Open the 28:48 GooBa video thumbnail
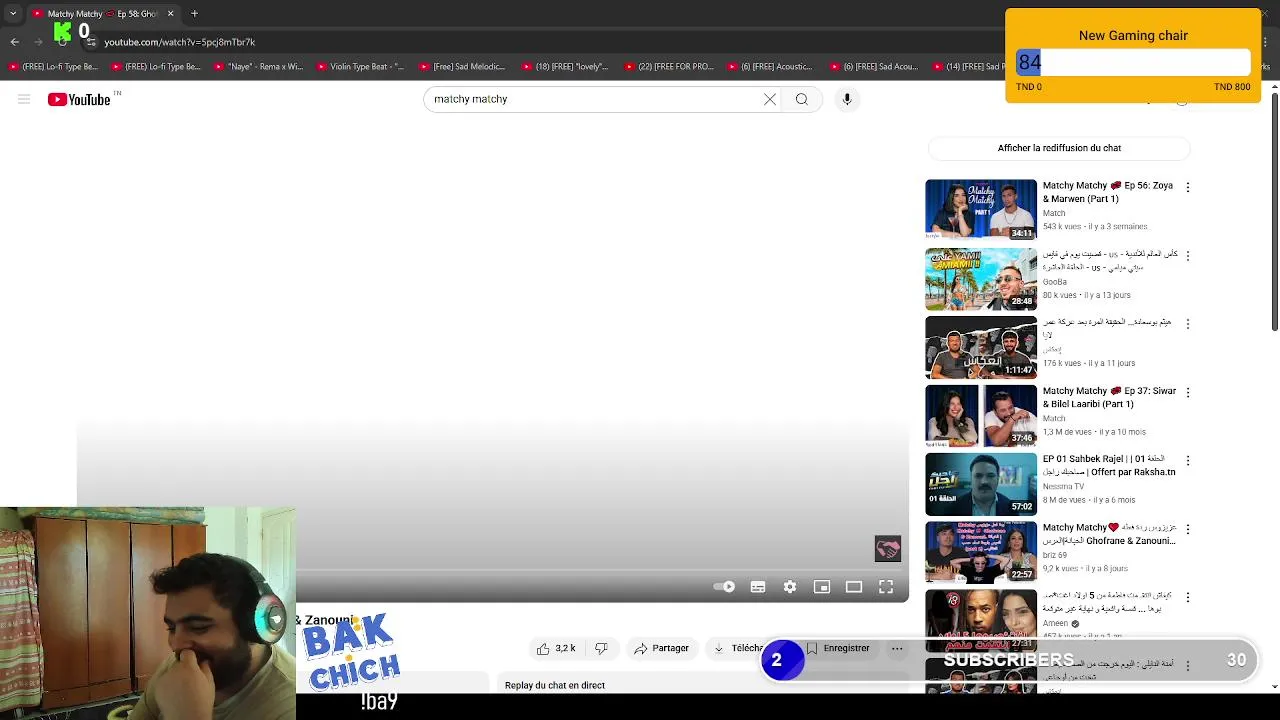The image size is (1280, 720). [981, 279]
